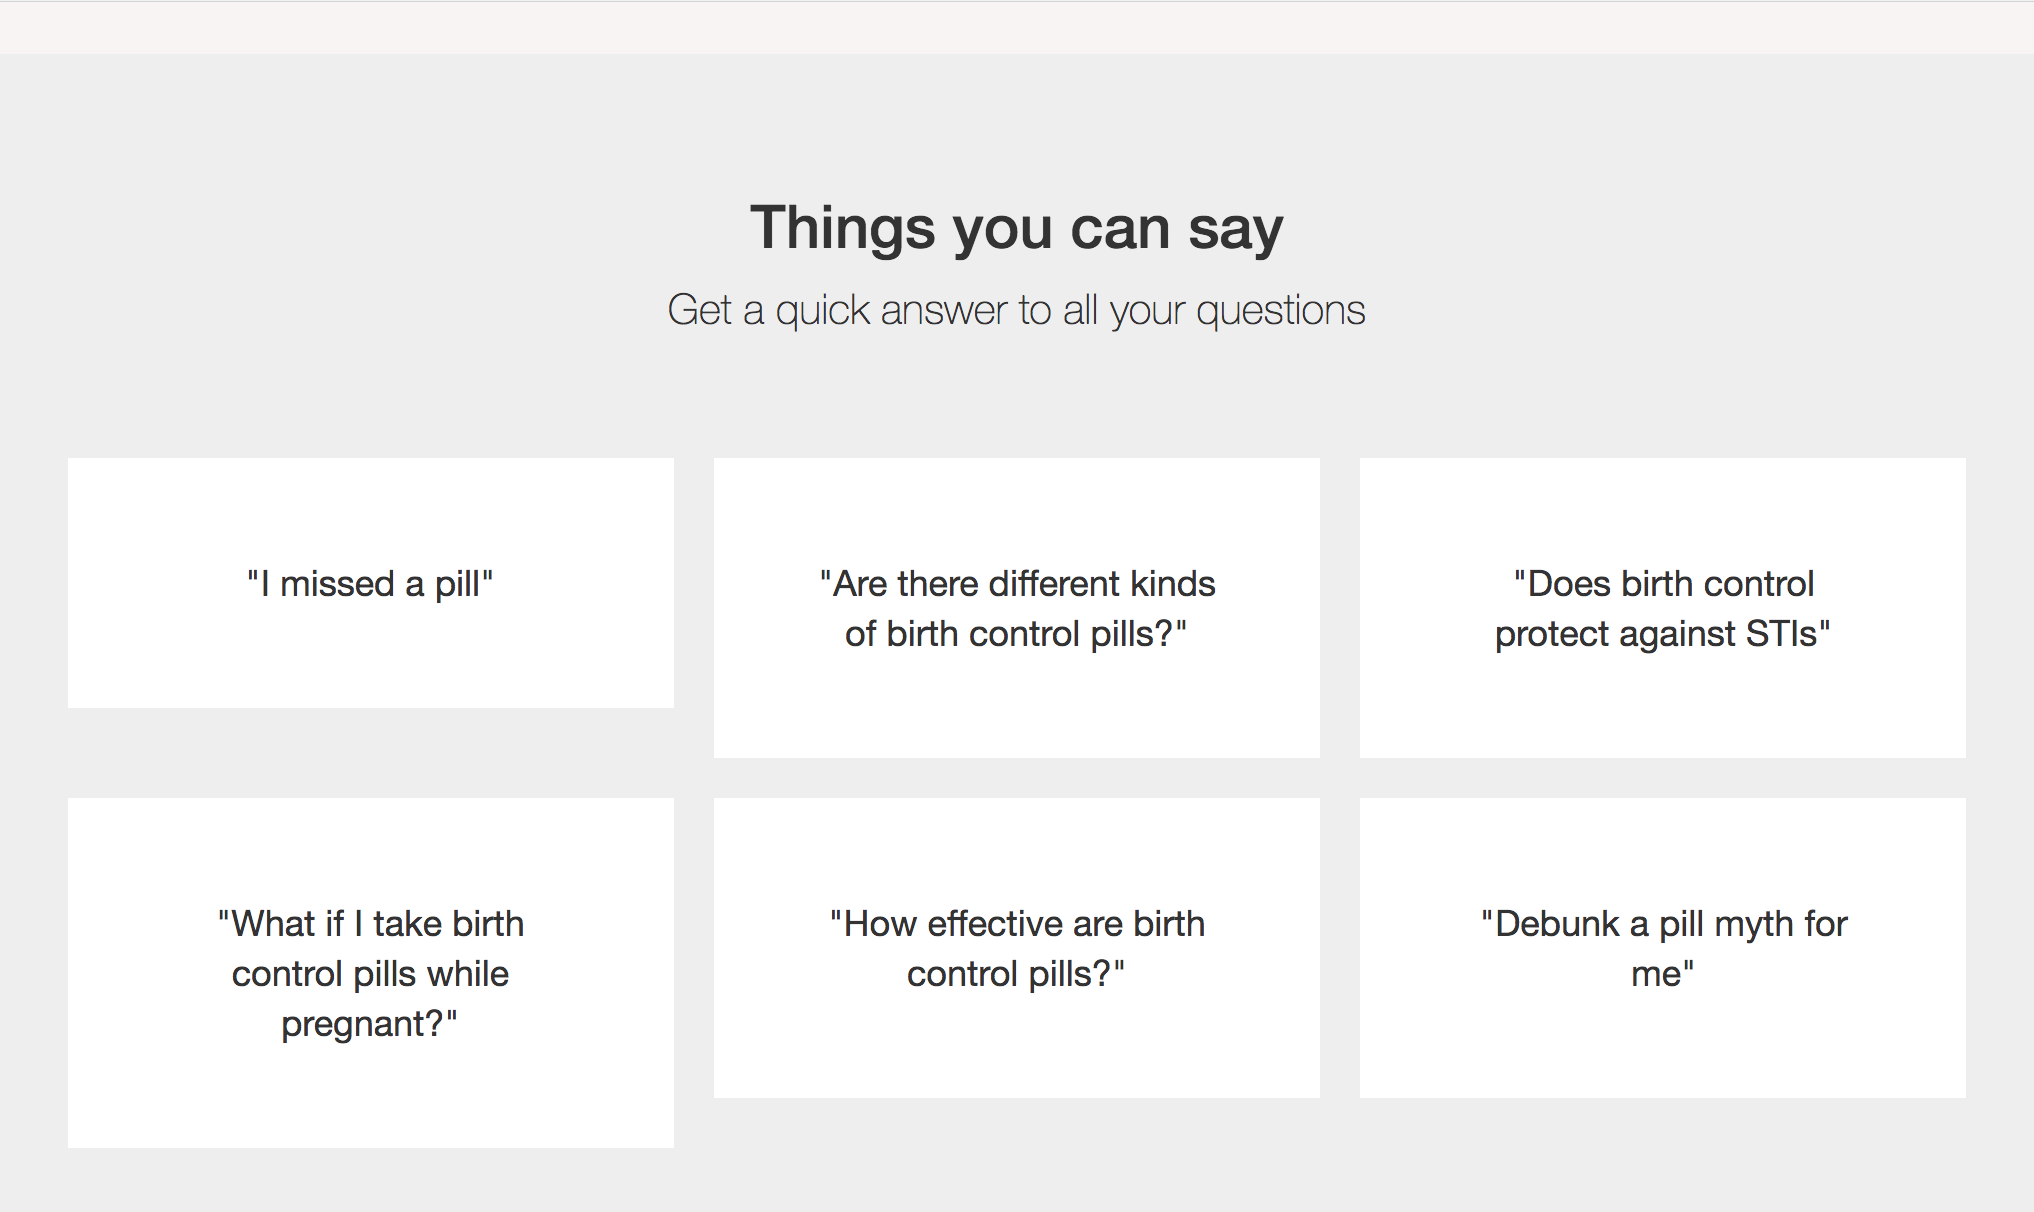Click the "control pills while" middle text line

point(370,974)
